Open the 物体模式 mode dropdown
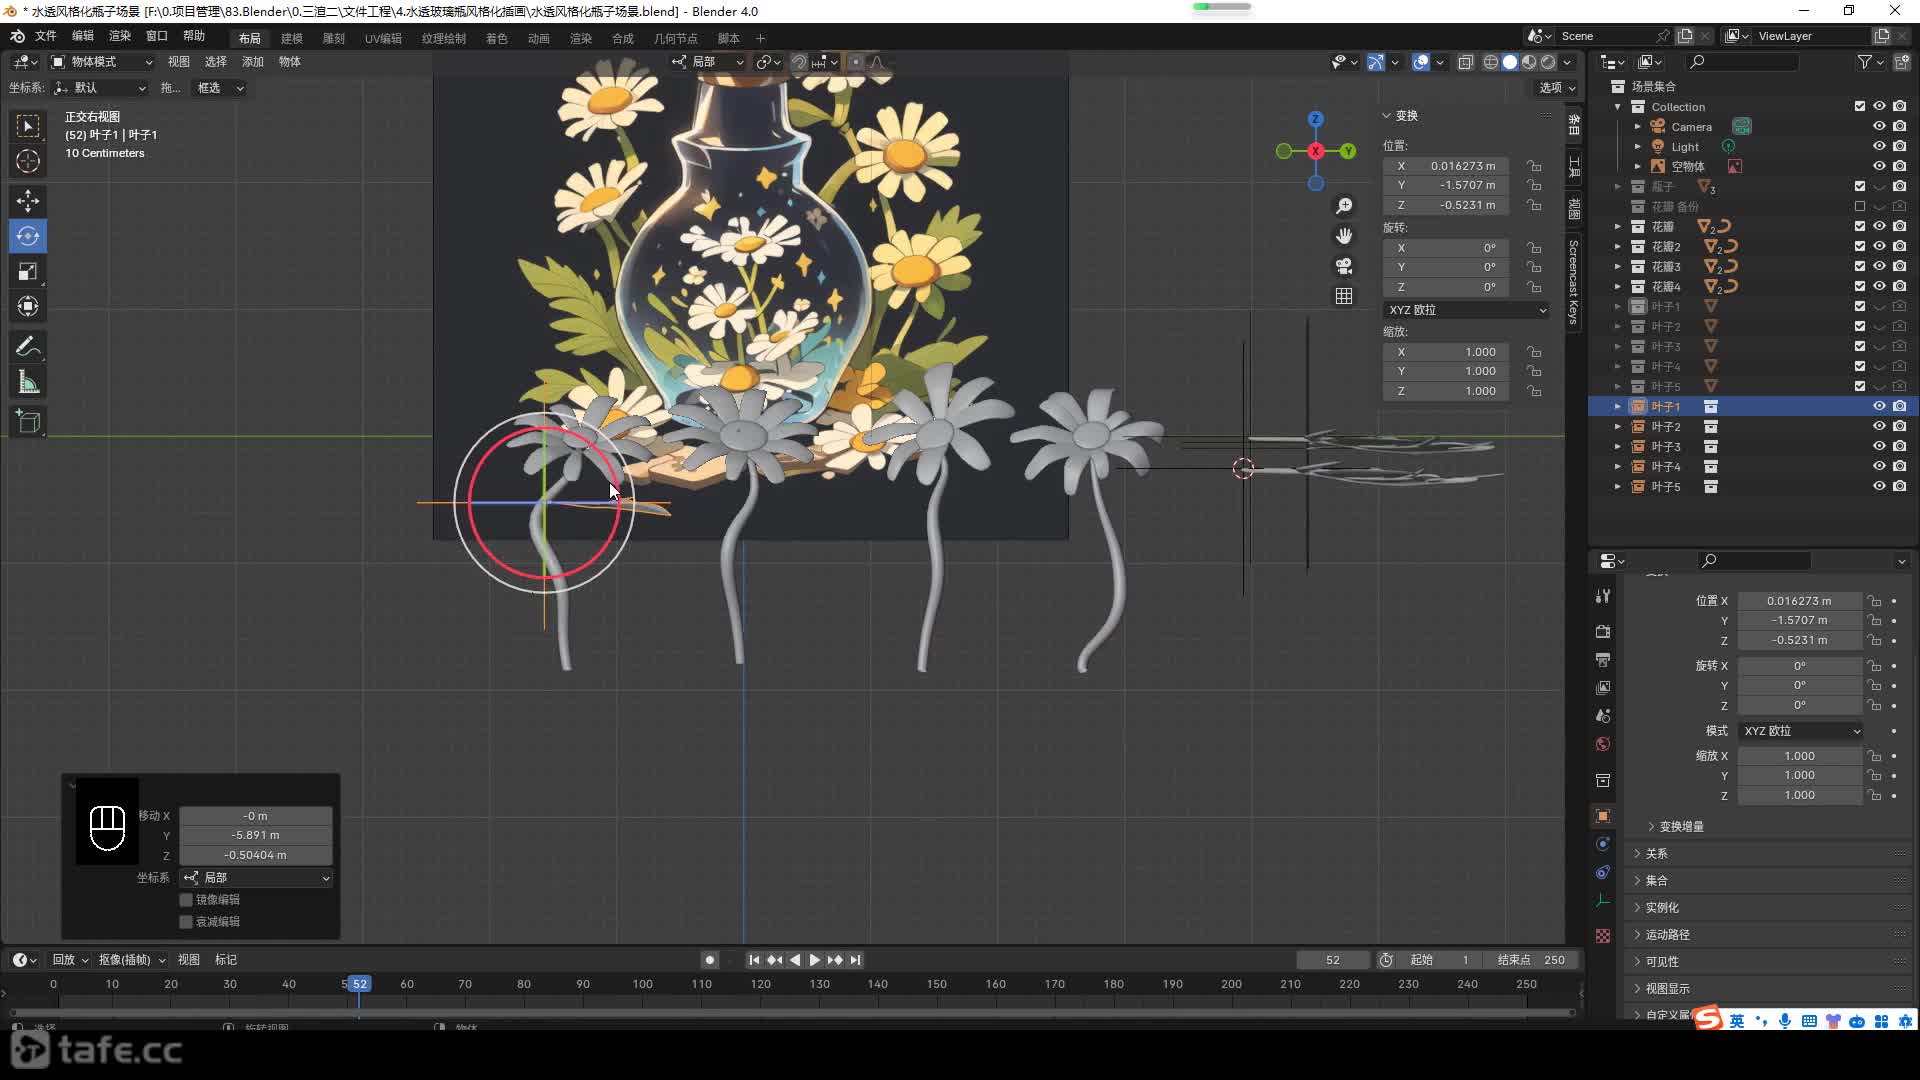The image size is (1920, 1080). point(102,62)
